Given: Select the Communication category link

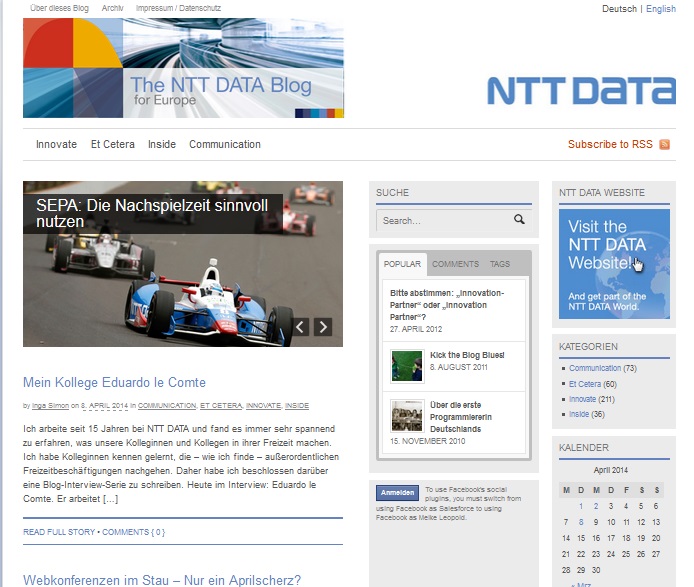Looking at the screenshot, I should tap(594, 369).
